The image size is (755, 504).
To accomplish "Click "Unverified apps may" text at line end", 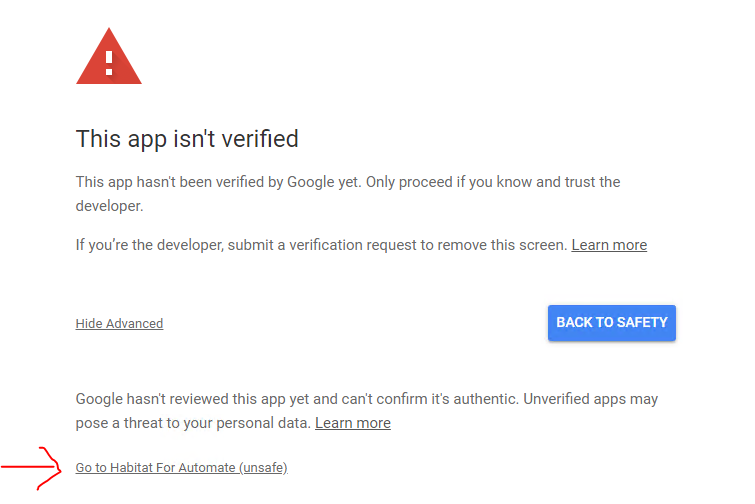I will (590, 399).
